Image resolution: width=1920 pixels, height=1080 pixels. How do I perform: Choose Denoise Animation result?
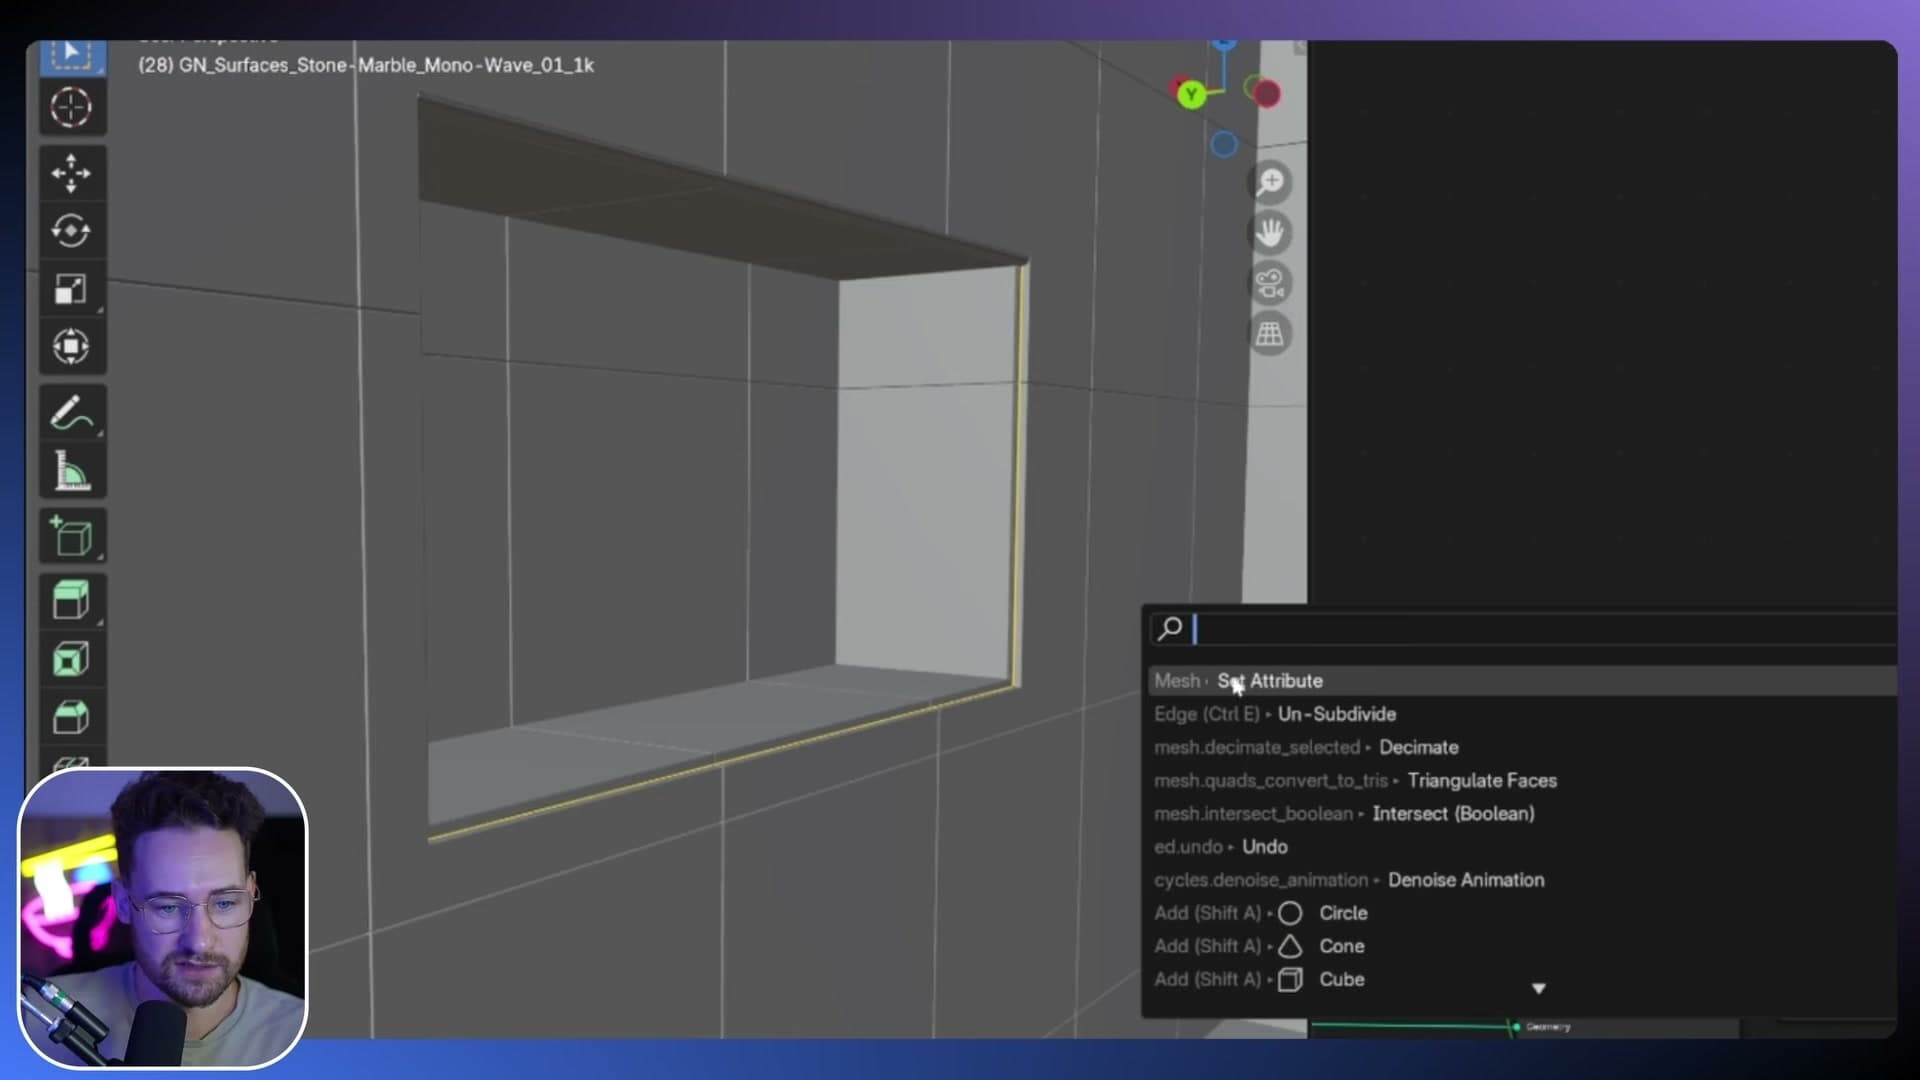(x=1523, y=880)
